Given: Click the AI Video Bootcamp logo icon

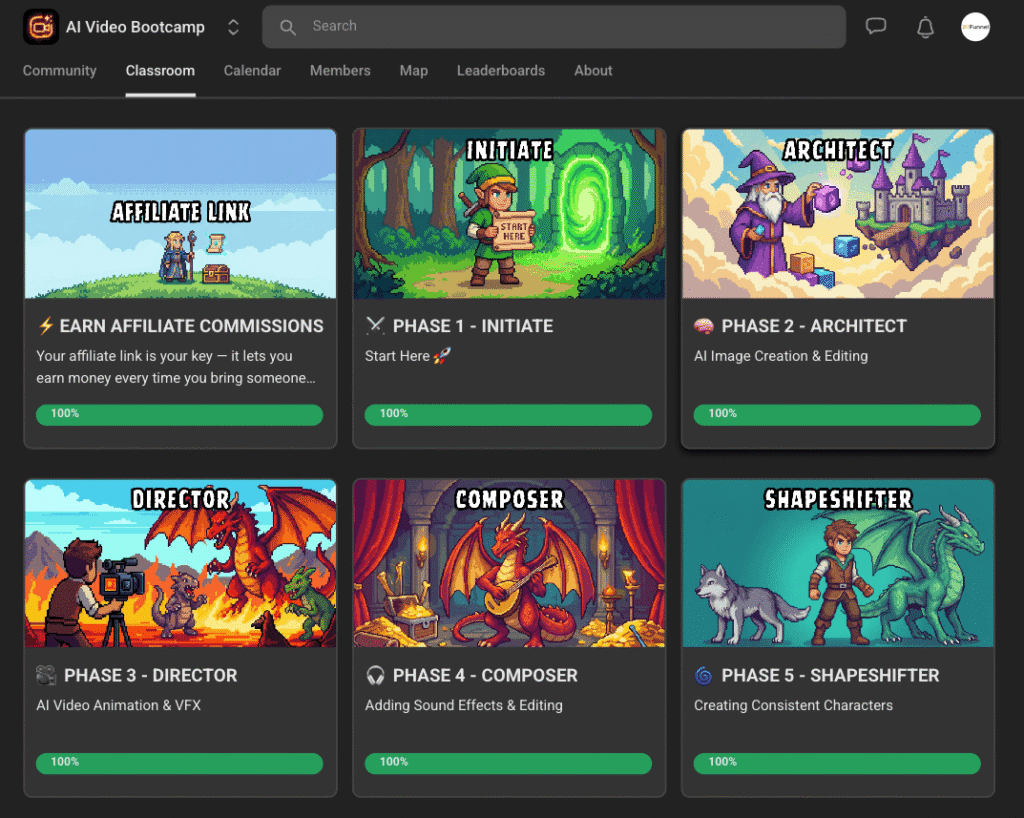Looking at the screenshot, I should coord(41,27).
